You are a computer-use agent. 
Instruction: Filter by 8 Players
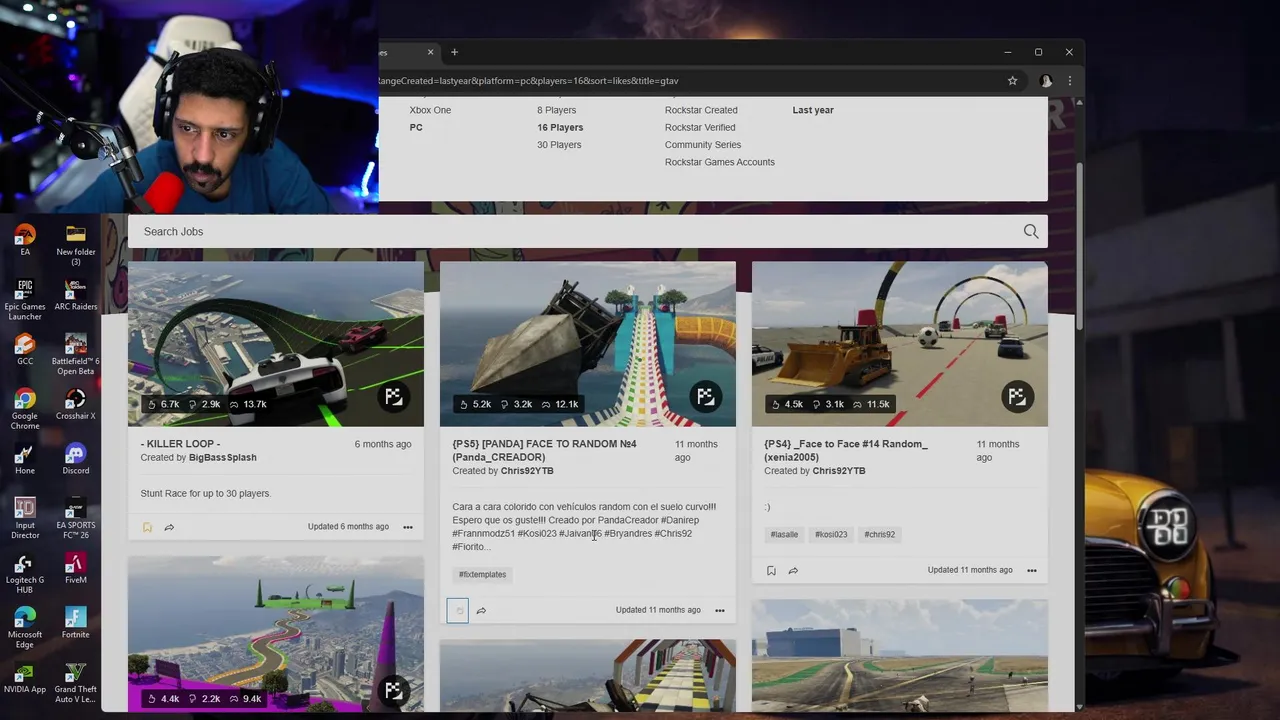[x=556, y=110]
